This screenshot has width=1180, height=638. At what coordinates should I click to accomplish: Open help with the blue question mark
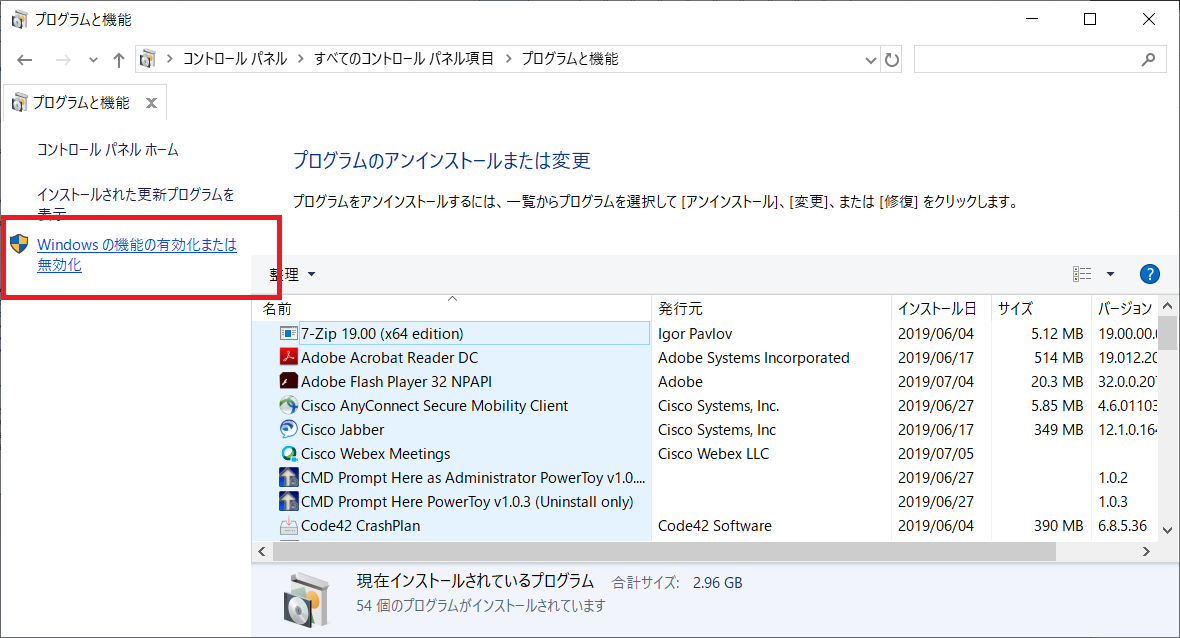coord(1149,275)
